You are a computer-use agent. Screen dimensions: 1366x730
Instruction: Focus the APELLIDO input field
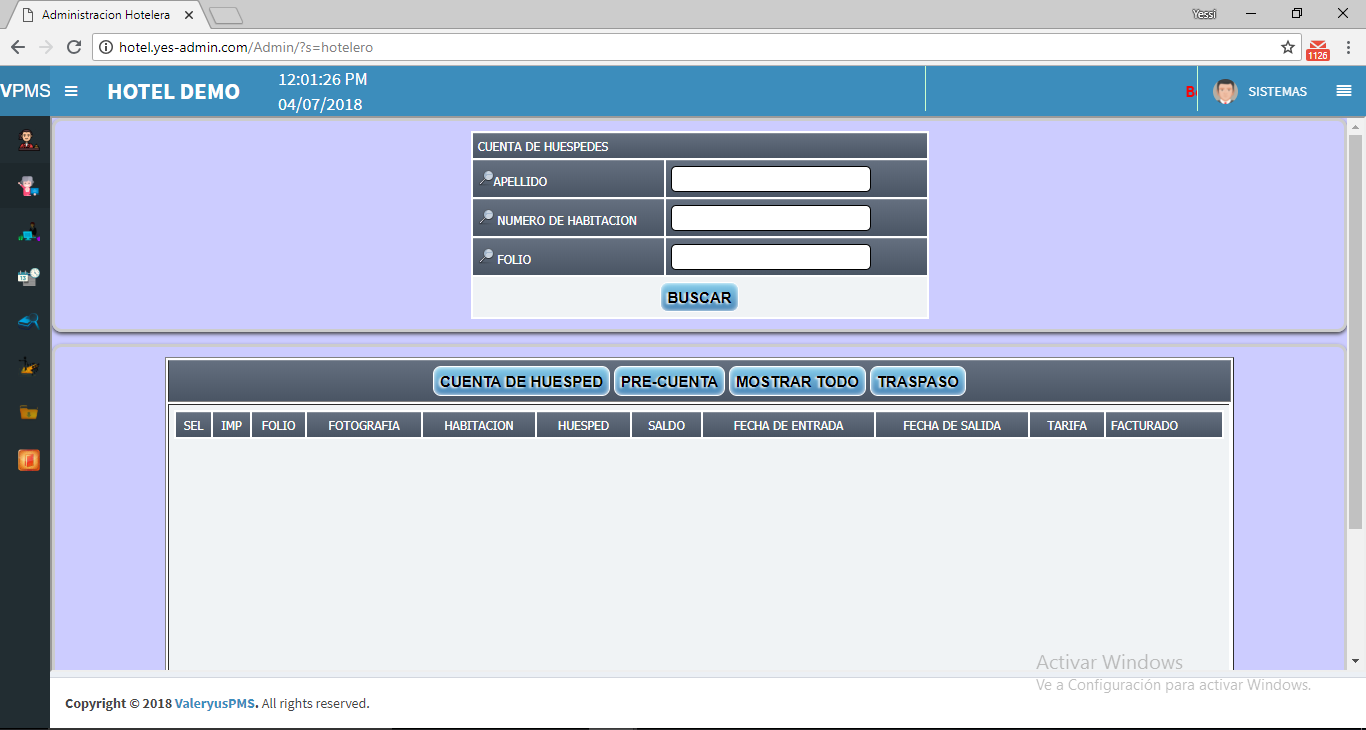point(770,179)
